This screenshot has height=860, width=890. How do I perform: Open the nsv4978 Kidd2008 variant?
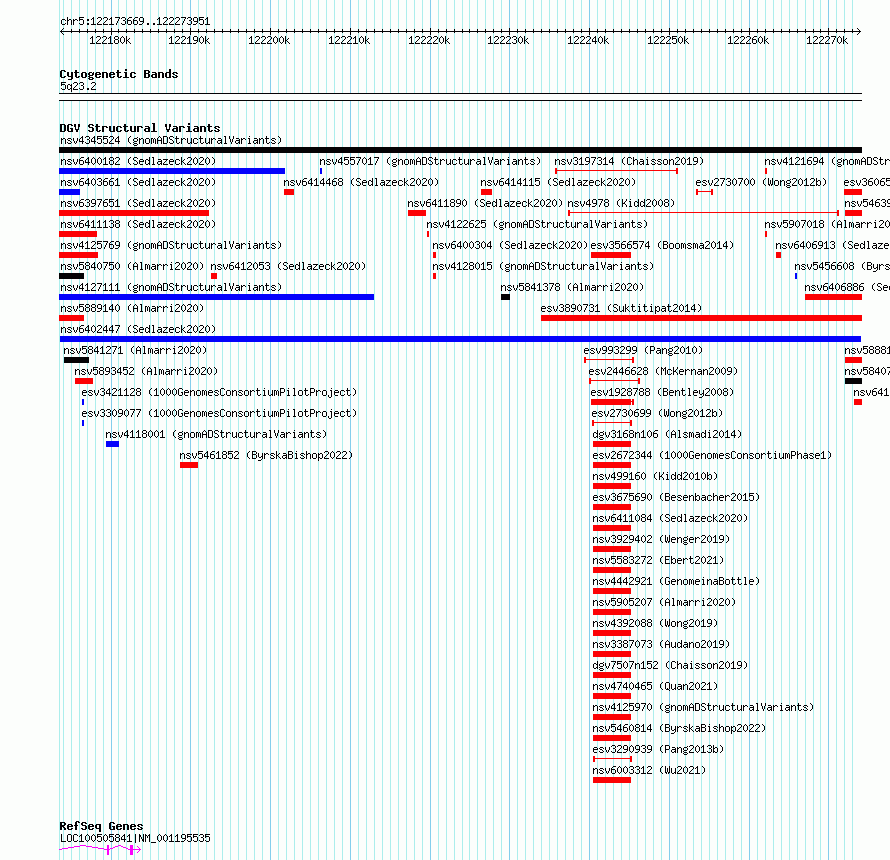pos(621,203)
